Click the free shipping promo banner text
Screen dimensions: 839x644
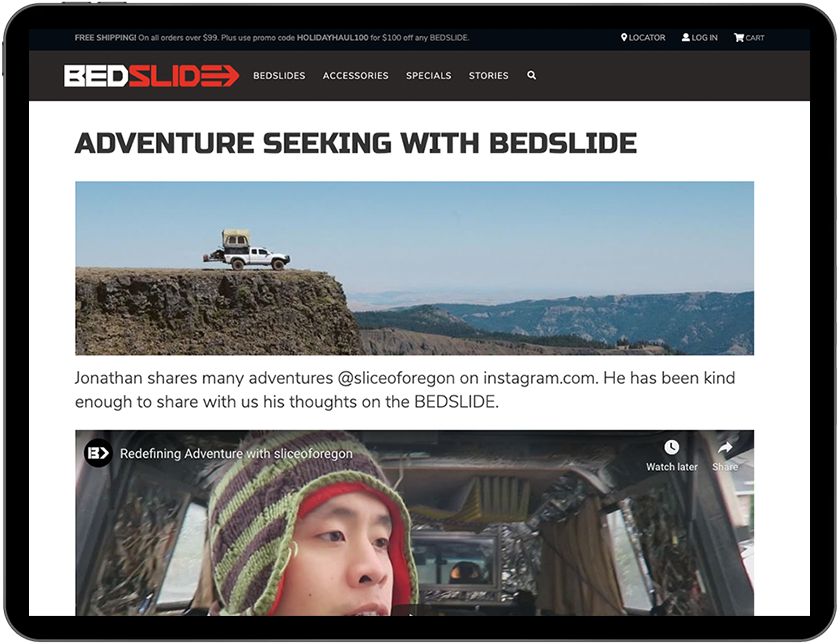(x=272, y=37)
